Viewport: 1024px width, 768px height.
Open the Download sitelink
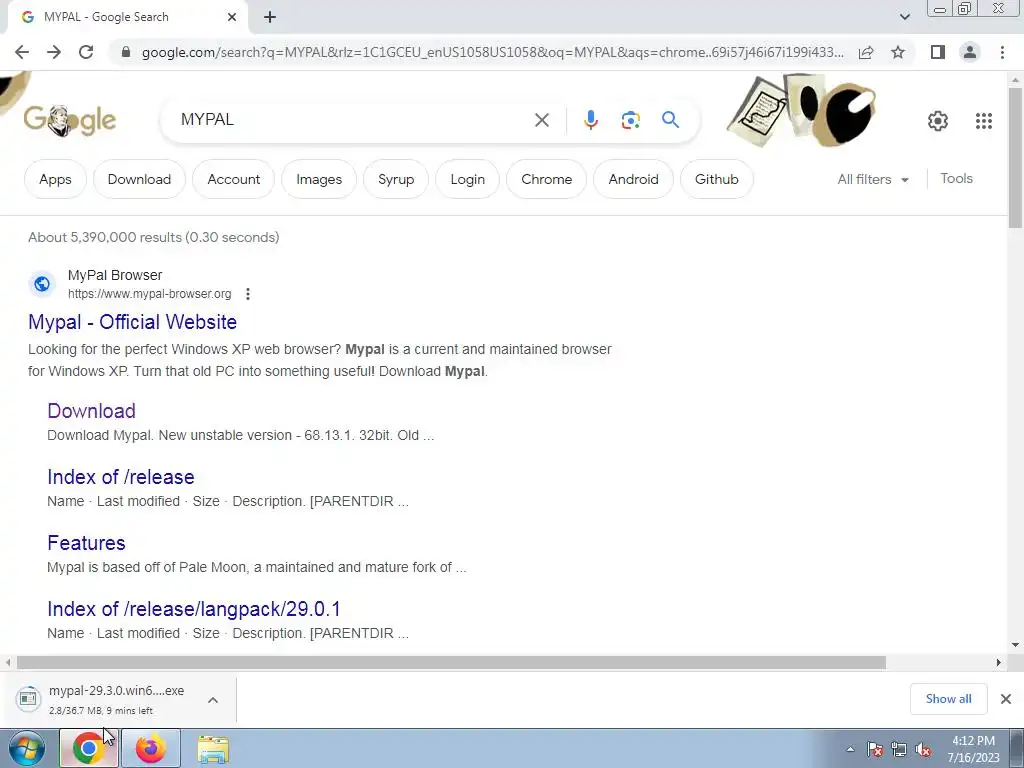[91, 411]
